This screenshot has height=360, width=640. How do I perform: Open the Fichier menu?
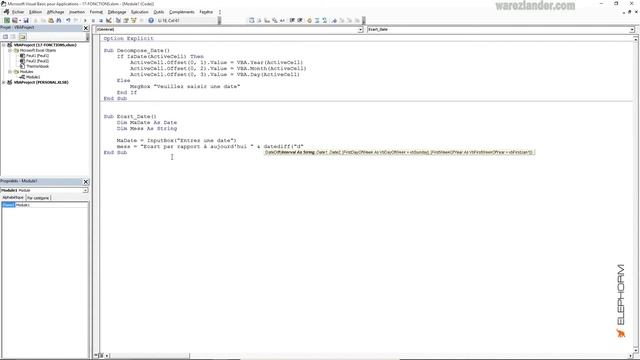[18, 12]
